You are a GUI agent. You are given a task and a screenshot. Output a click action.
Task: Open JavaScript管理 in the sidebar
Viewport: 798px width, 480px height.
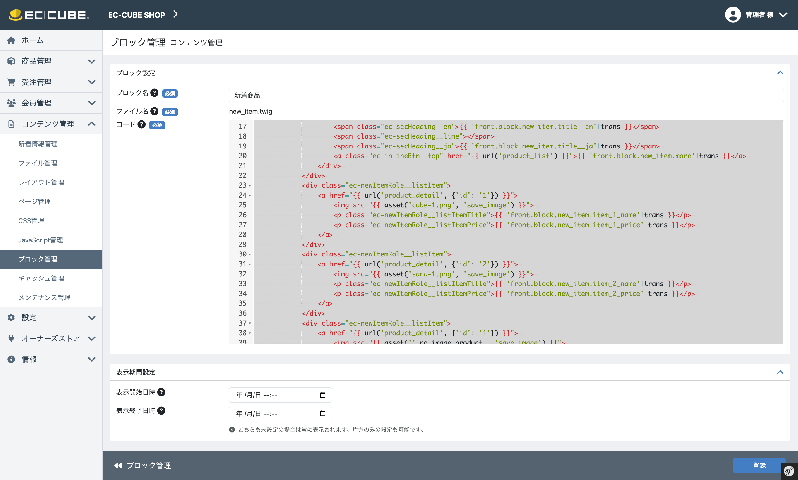point(41,240)
